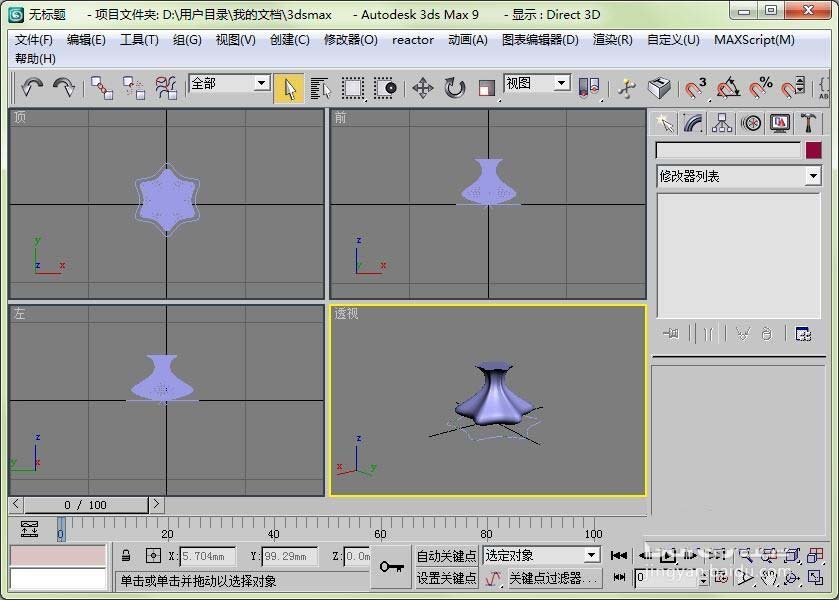
Task: Open the Utilities hammer panel
Action: tap(809, 123)
